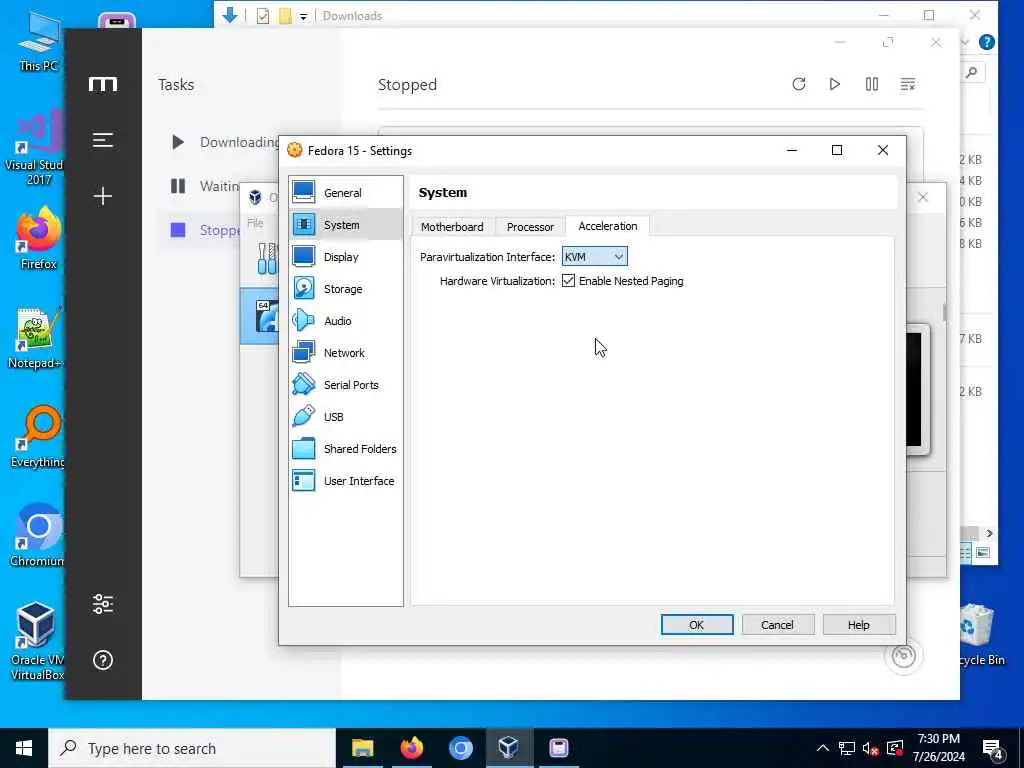Open USB settings category
The width and height of the screenshot is (1024, 768).
coord(345,417)
